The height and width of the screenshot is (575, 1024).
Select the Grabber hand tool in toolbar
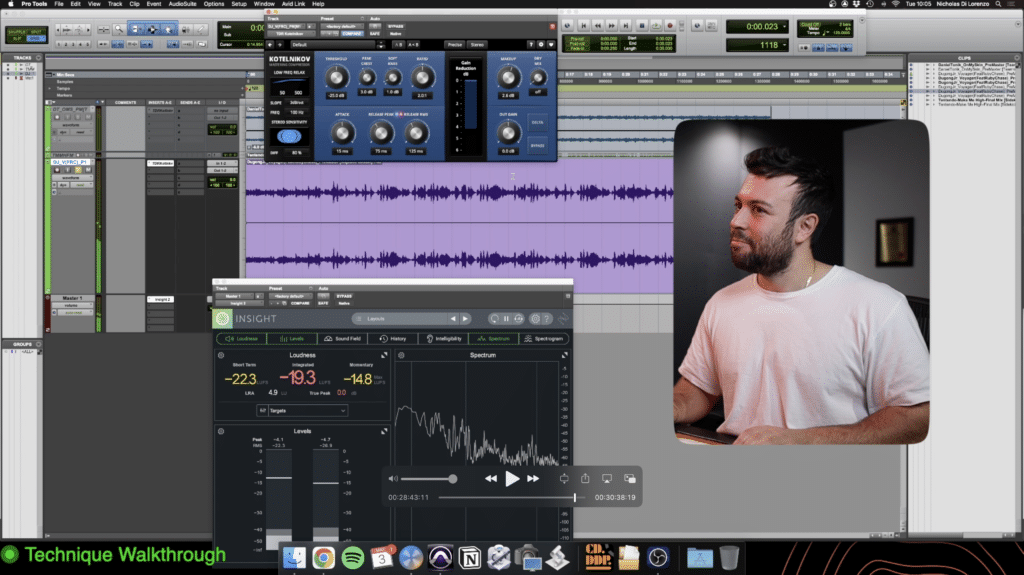(168, 29)
